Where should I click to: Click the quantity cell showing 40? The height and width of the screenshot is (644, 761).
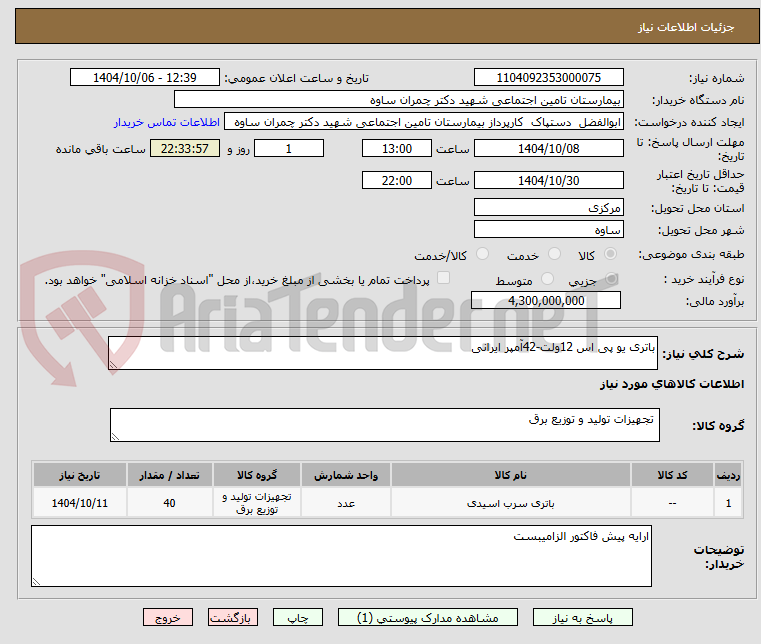click(170, 503)
